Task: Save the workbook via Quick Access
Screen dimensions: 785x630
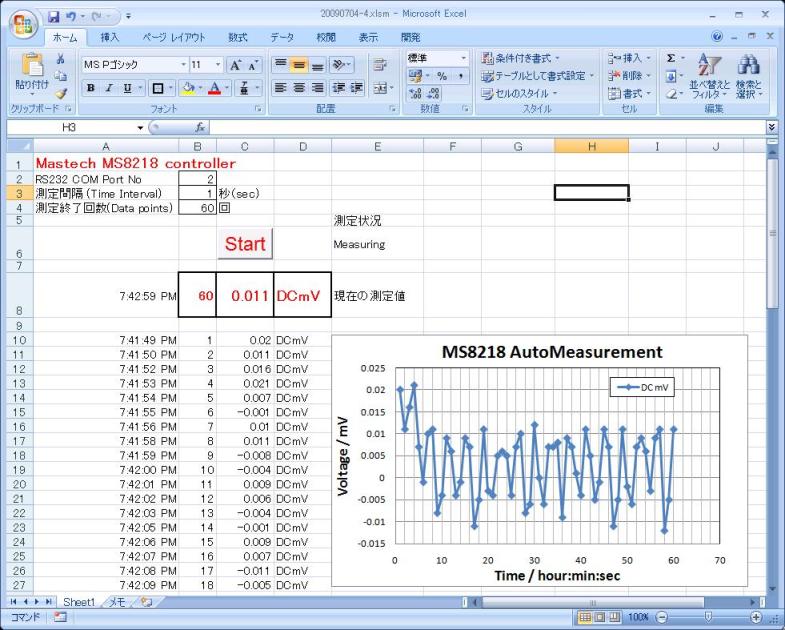Action: 54,17
